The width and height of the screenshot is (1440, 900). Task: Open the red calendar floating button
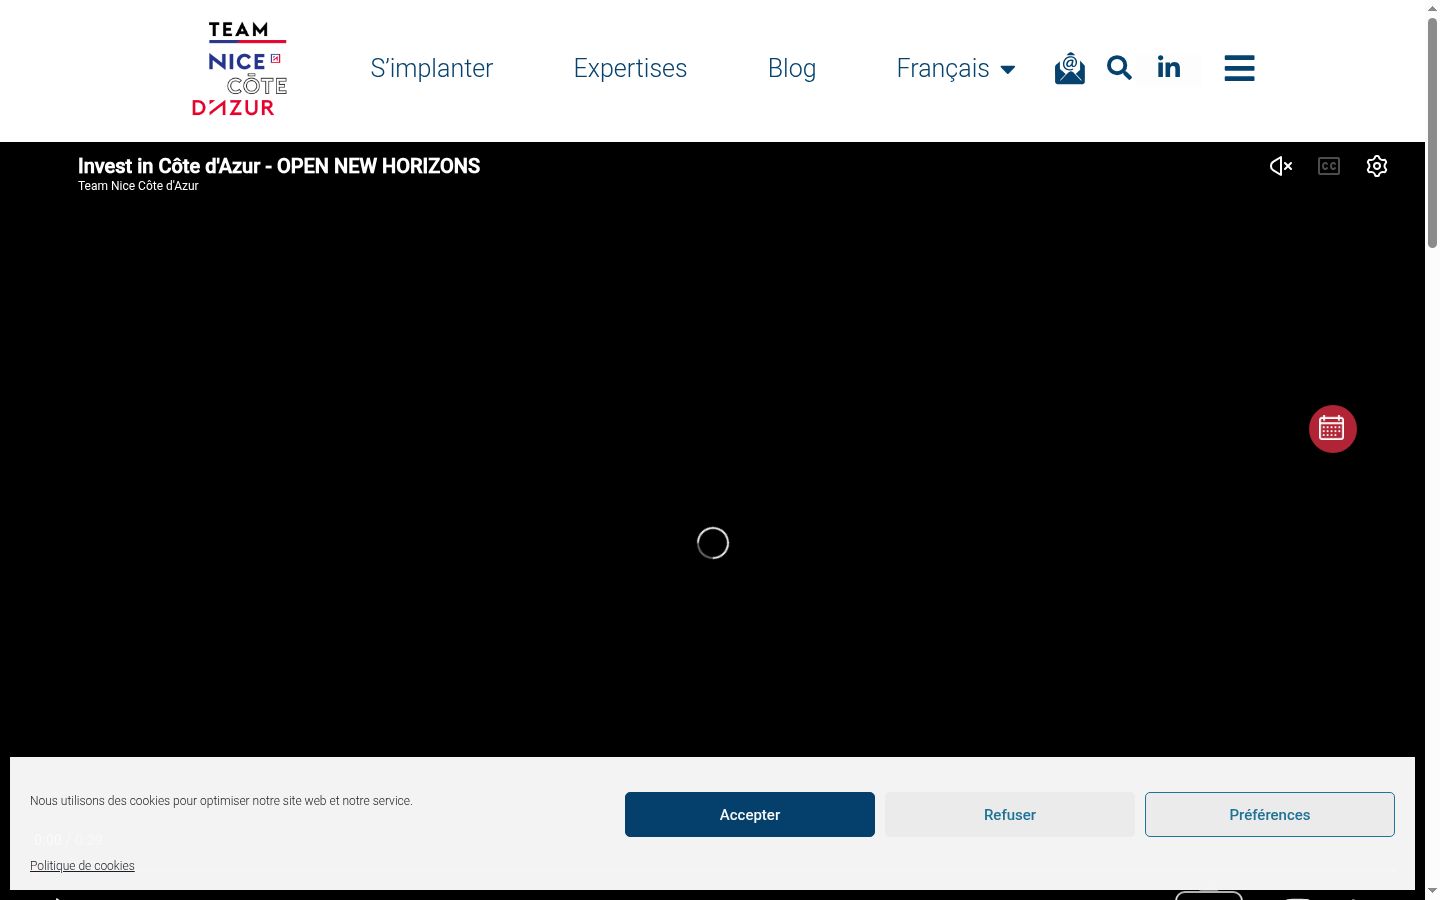click(1333, 429)
